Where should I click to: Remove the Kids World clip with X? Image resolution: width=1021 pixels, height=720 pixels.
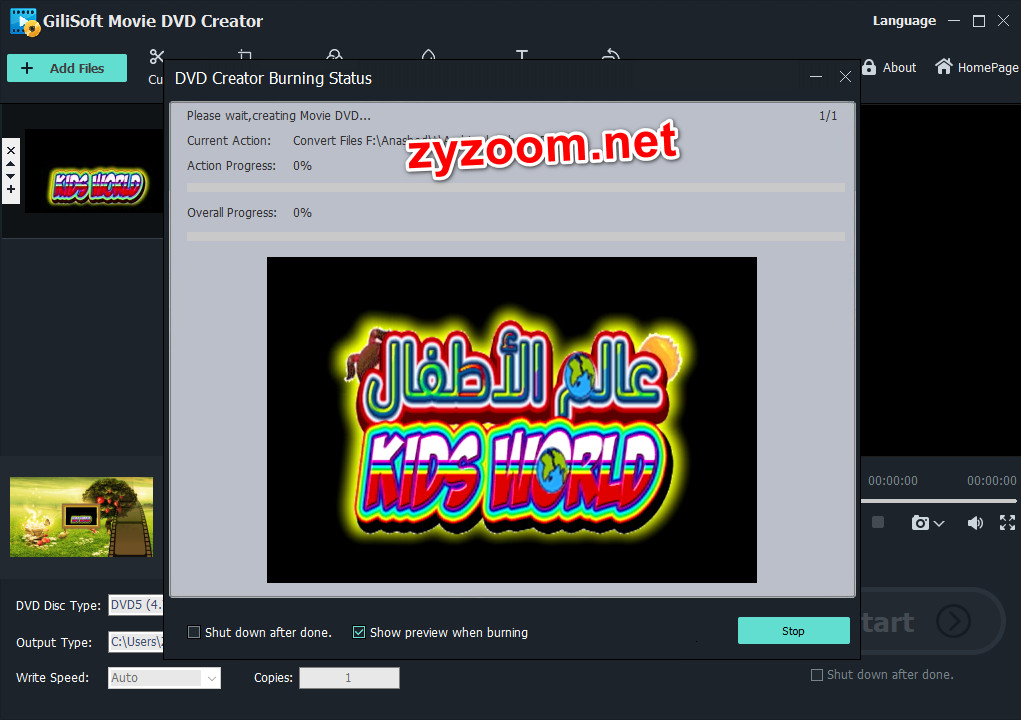(11, 150)
